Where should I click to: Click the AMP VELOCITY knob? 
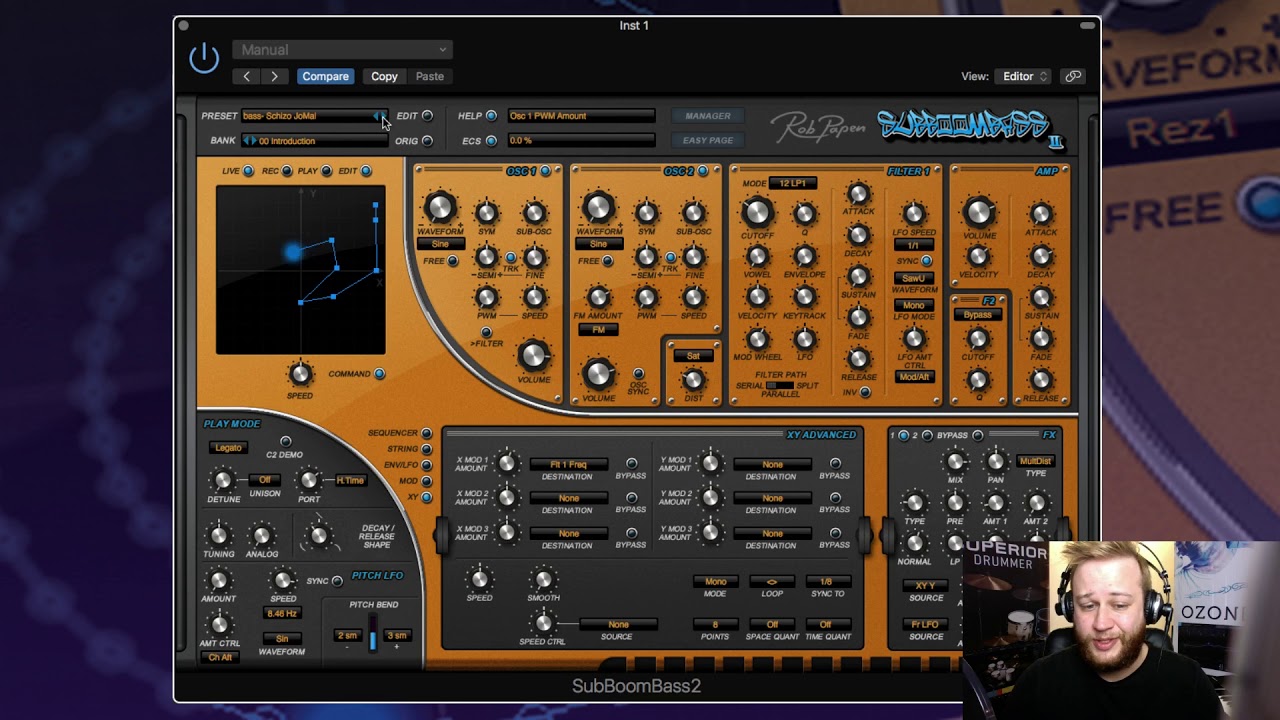point(978,255)
